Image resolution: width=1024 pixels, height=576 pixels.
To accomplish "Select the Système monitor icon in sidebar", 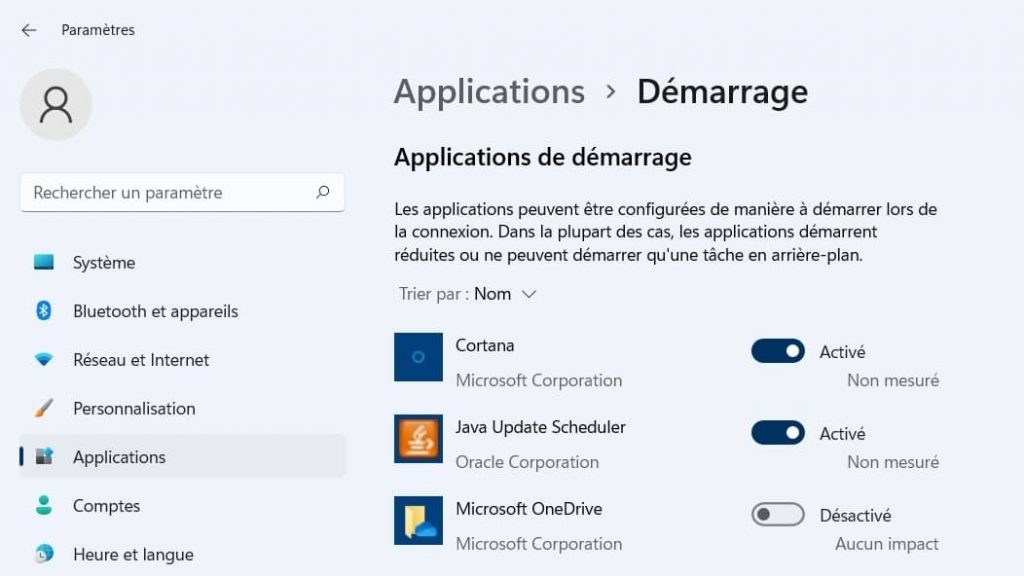I will coord(44,262).
